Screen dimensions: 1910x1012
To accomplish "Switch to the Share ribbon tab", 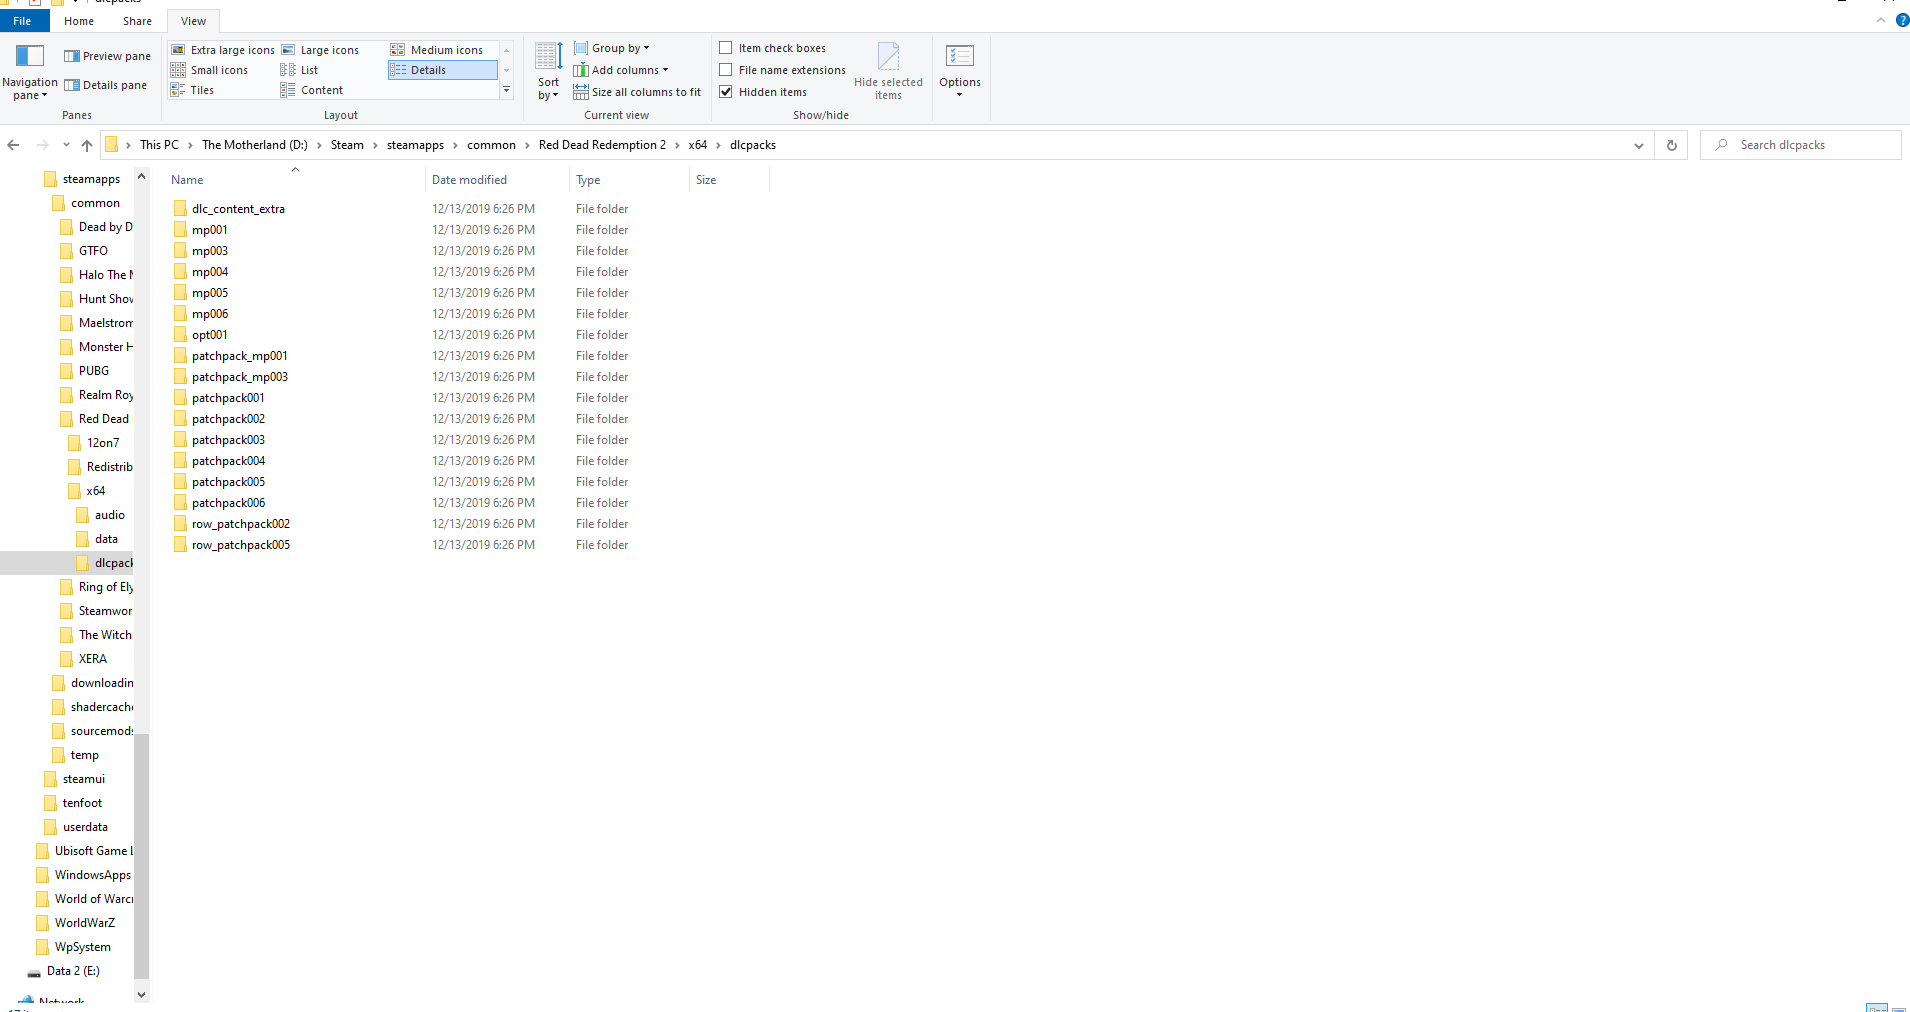I will point(136,20).
